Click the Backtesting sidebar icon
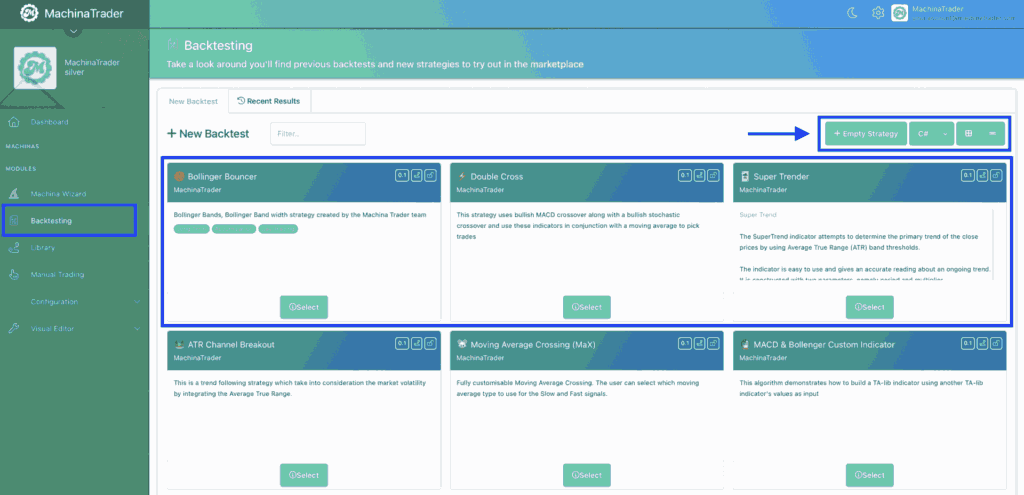 click(14, 221)
